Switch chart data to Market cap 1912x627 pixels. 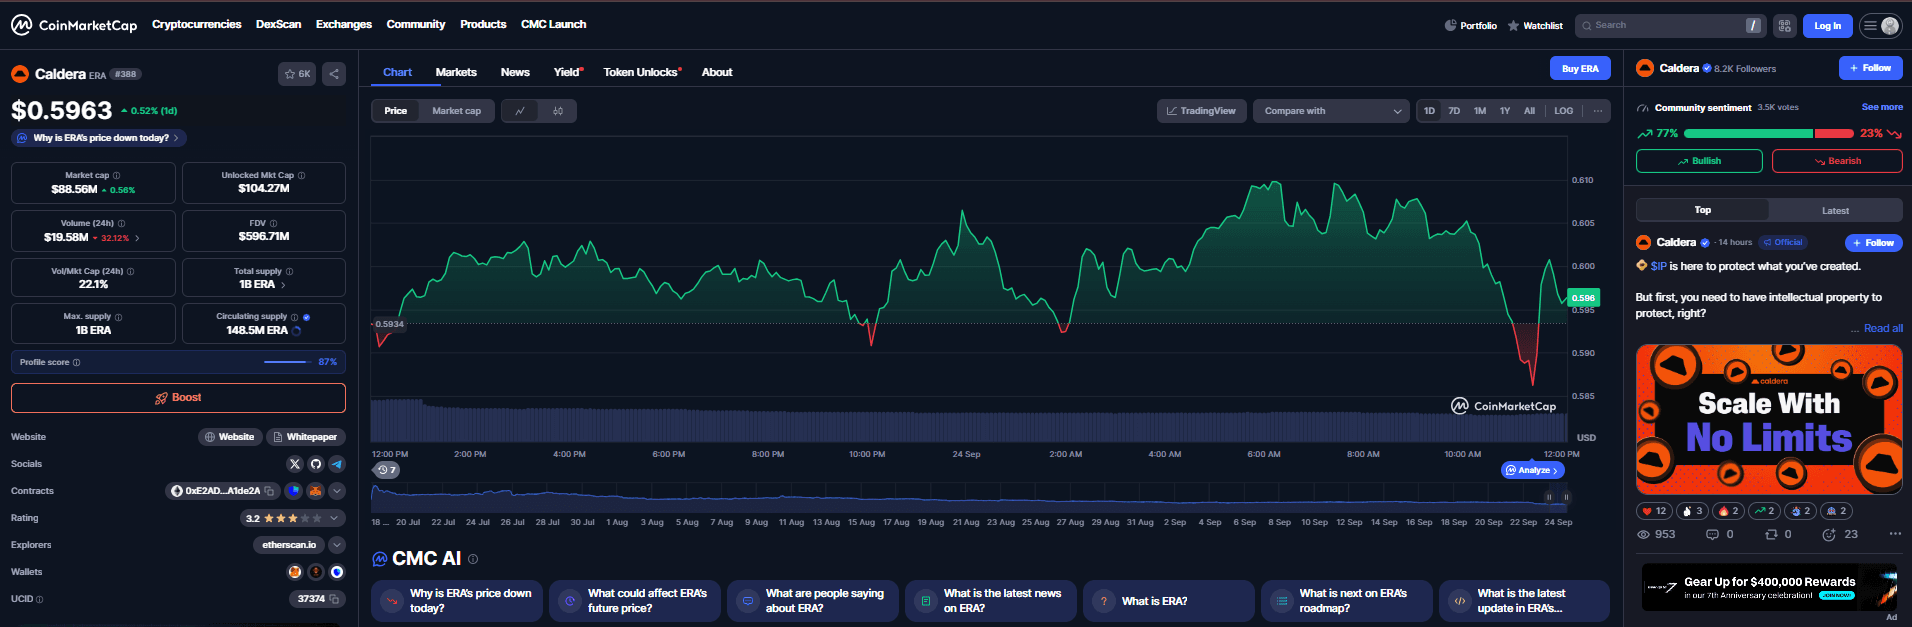(x=456, y=111)
